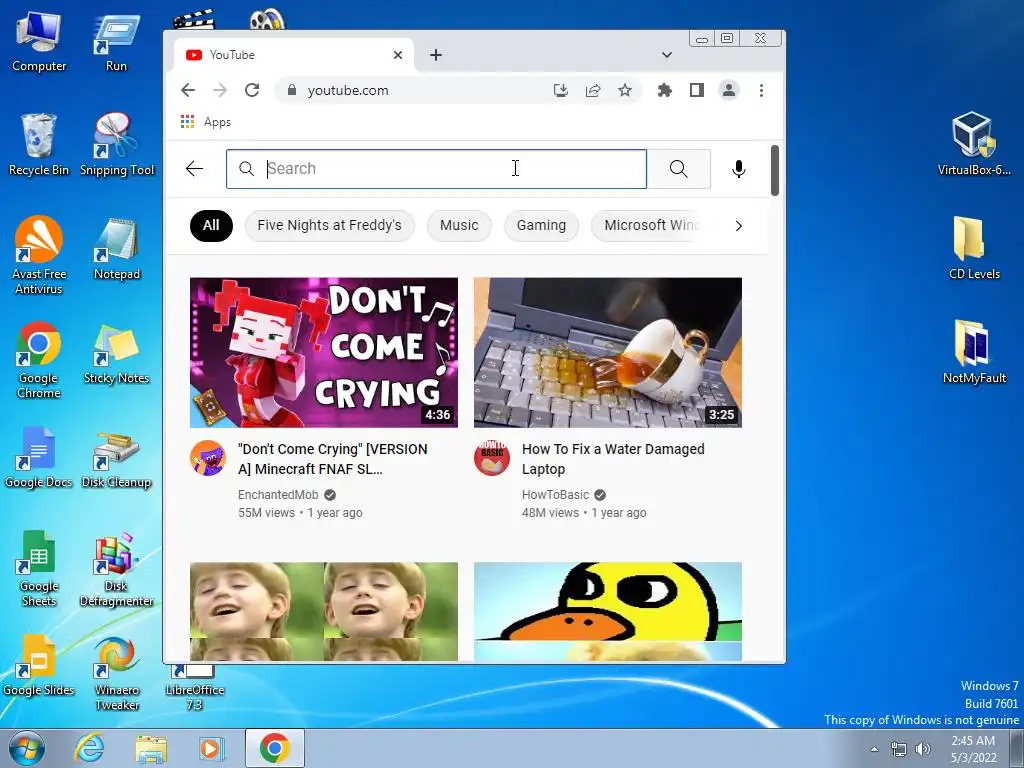Visit HowToBasic channel name link
The image size is (1024, 768).
click(x=555, y=494)
